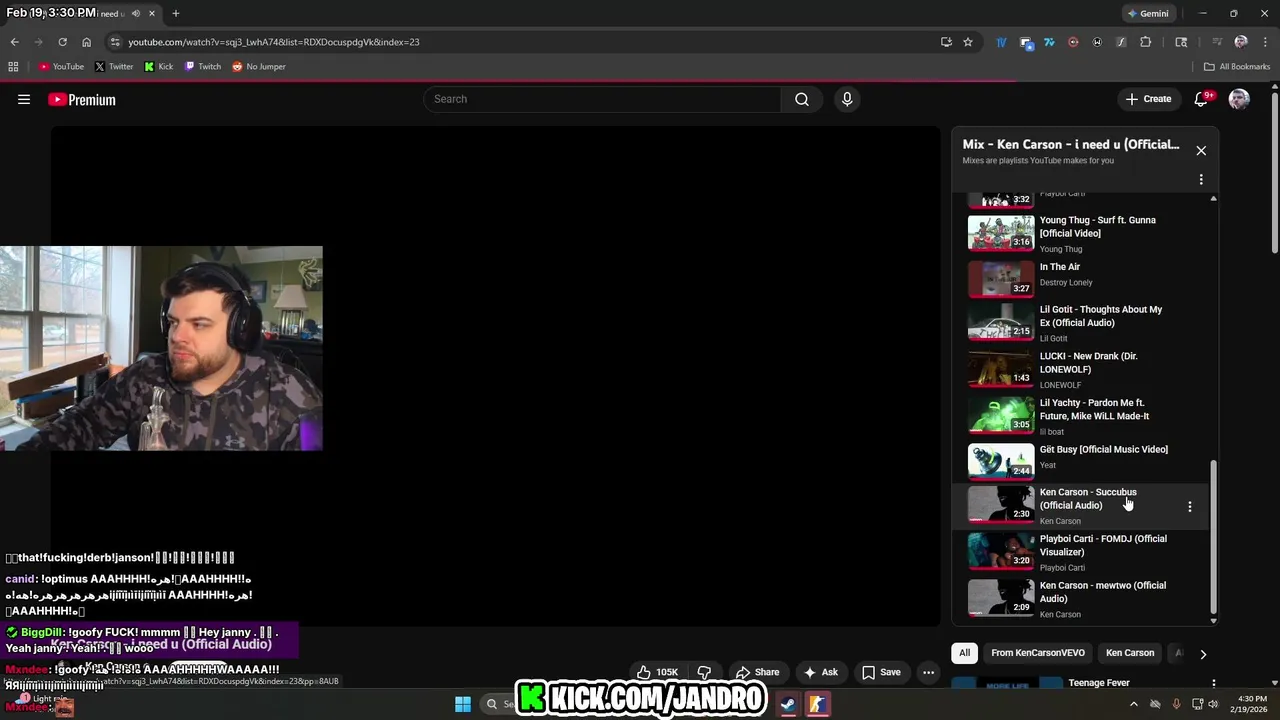Share the video
1280x720 pixels.
coord(757,672)
